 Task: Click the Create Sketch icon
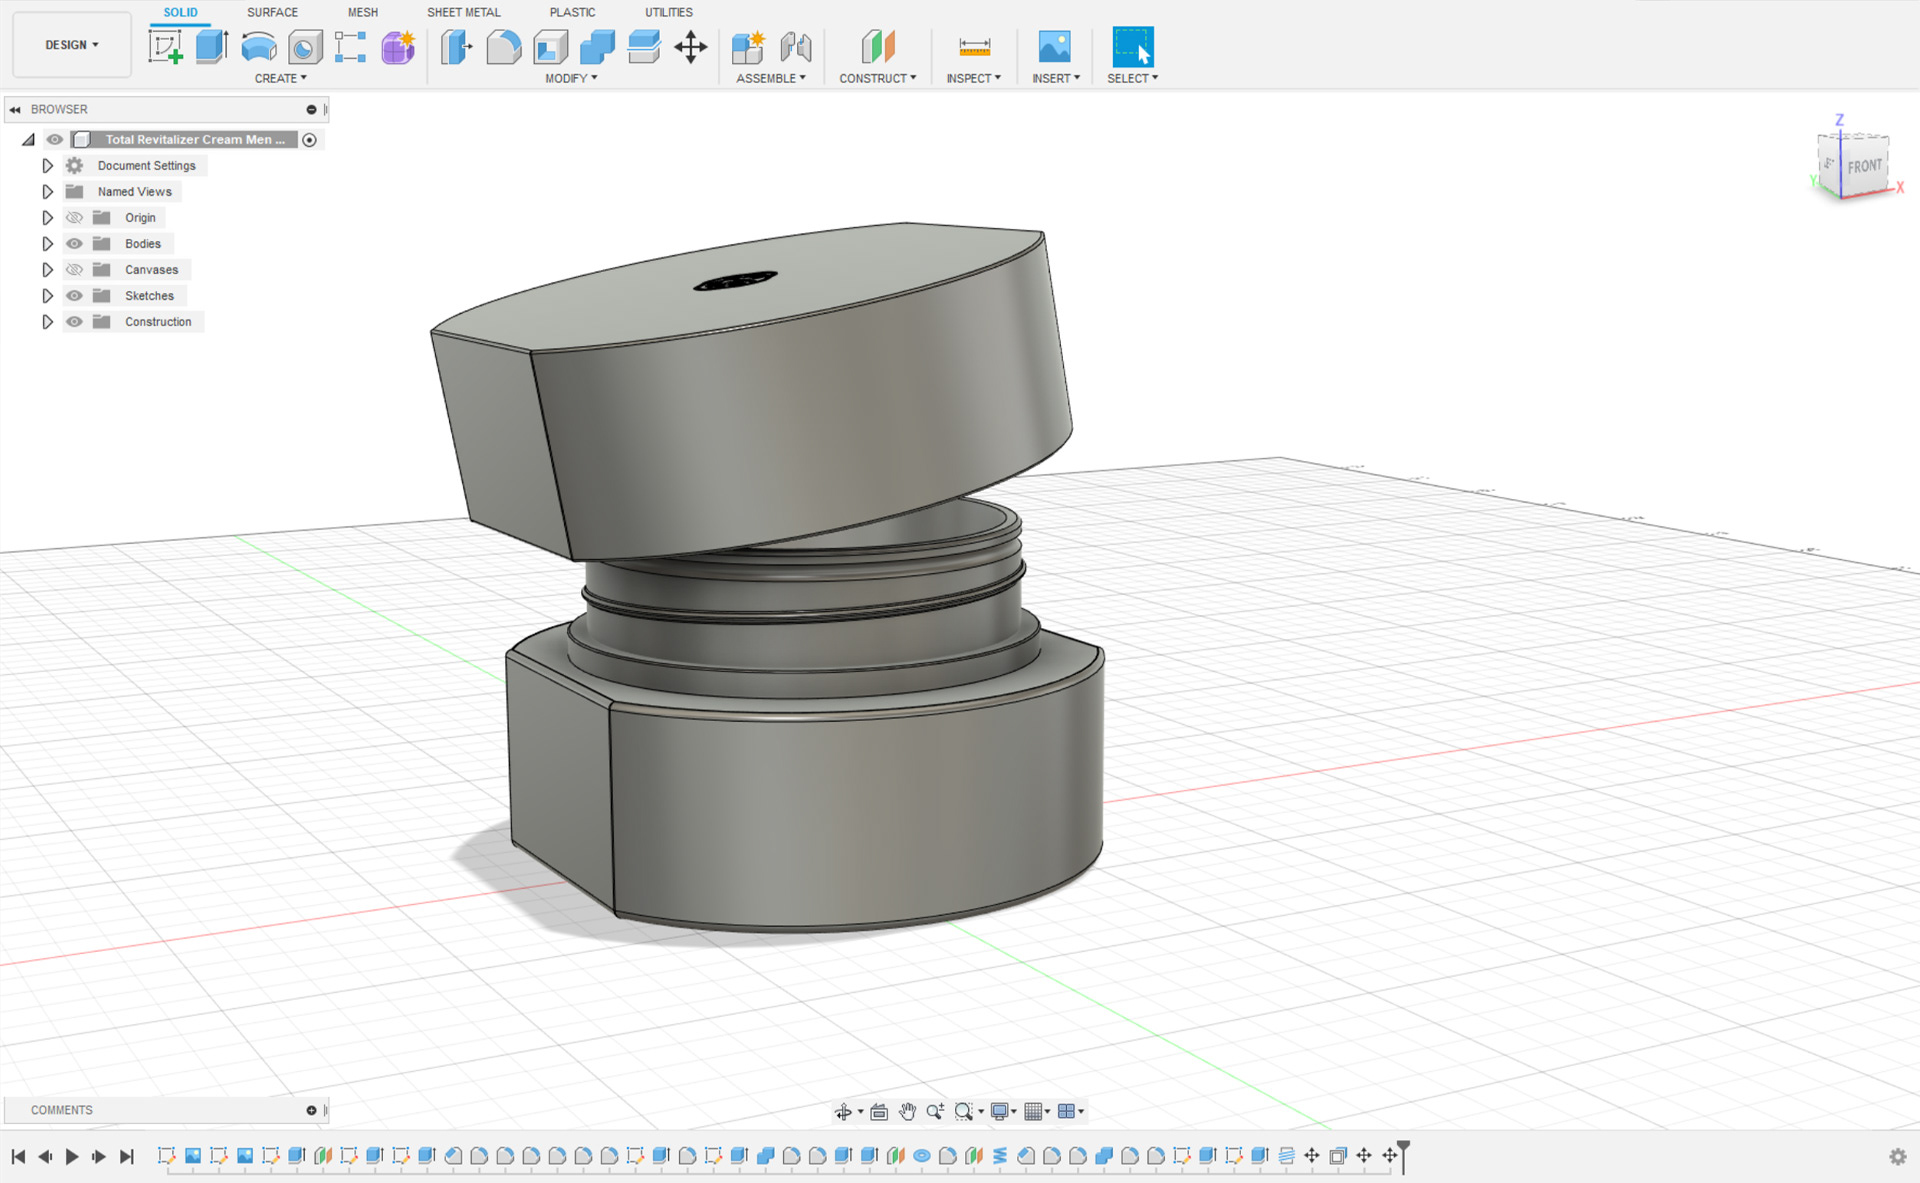166,47
